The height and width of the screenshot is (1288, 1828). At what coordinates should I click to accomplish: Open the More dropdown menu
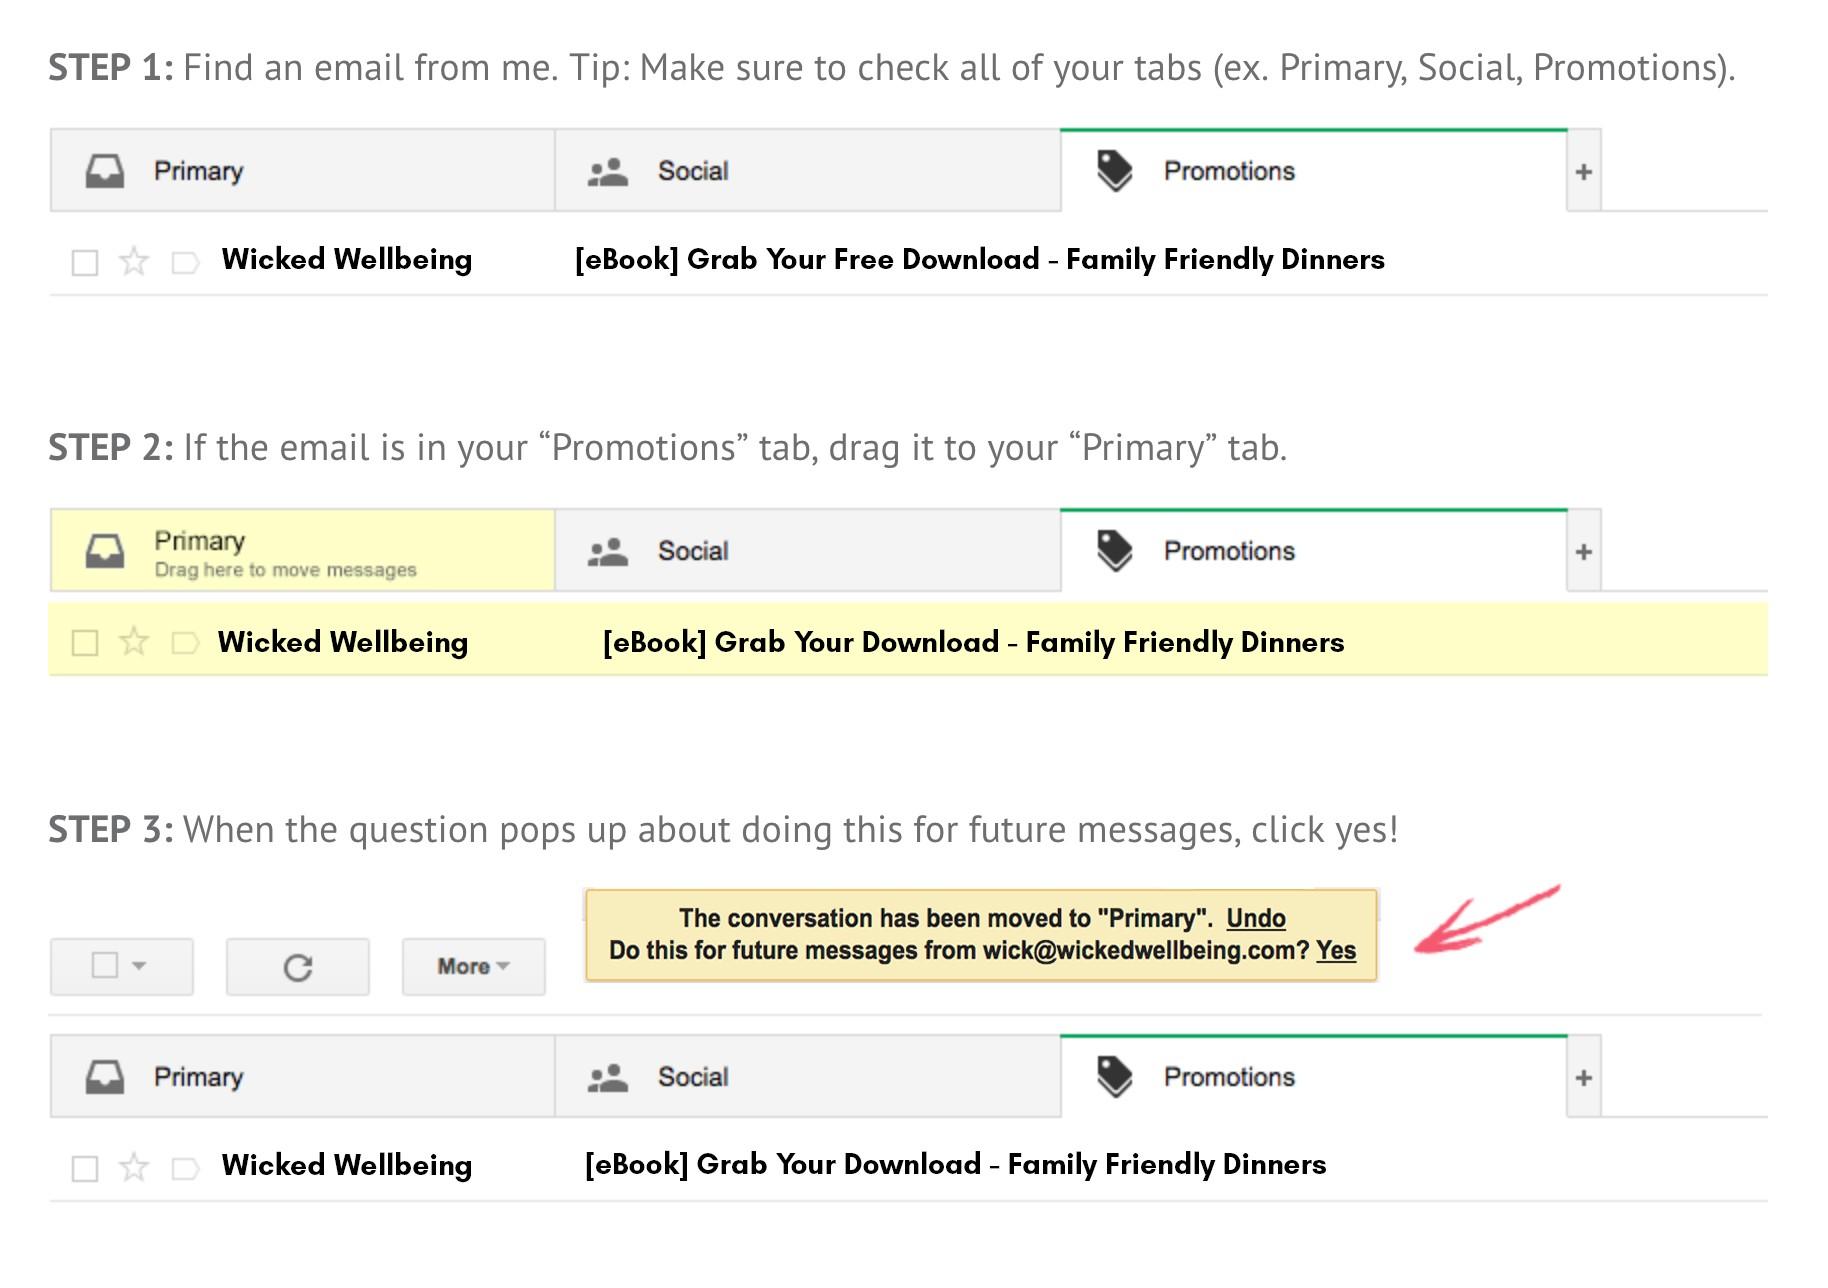point(474,966)
